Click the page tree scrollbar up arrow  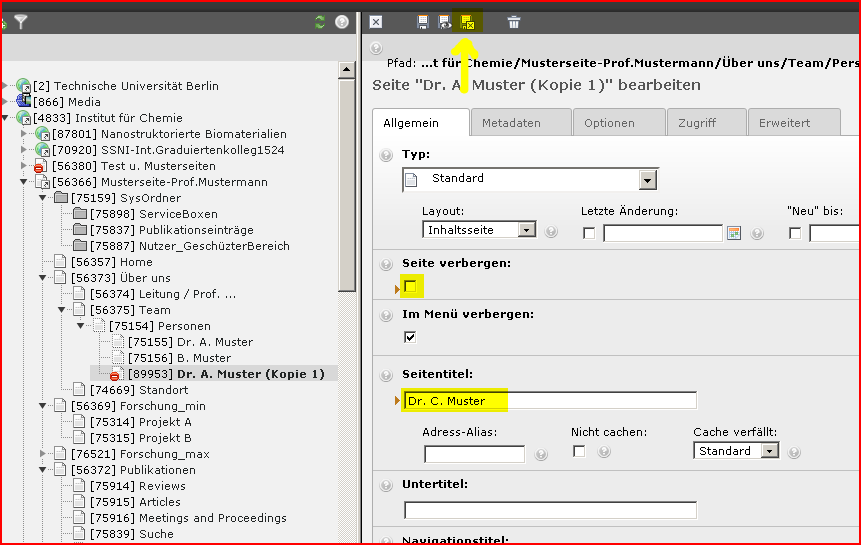point(346,70)
